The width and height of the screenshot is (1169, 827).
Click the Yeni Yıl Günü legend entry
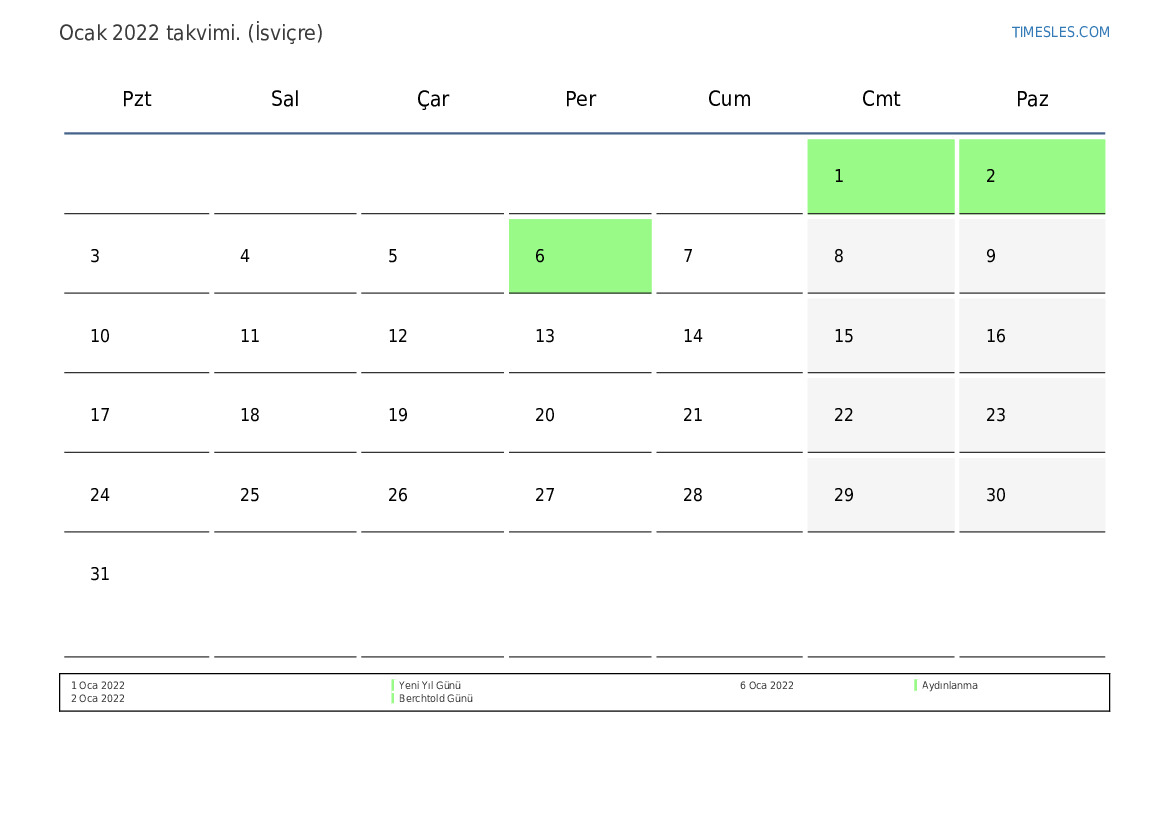click(430, 686)
